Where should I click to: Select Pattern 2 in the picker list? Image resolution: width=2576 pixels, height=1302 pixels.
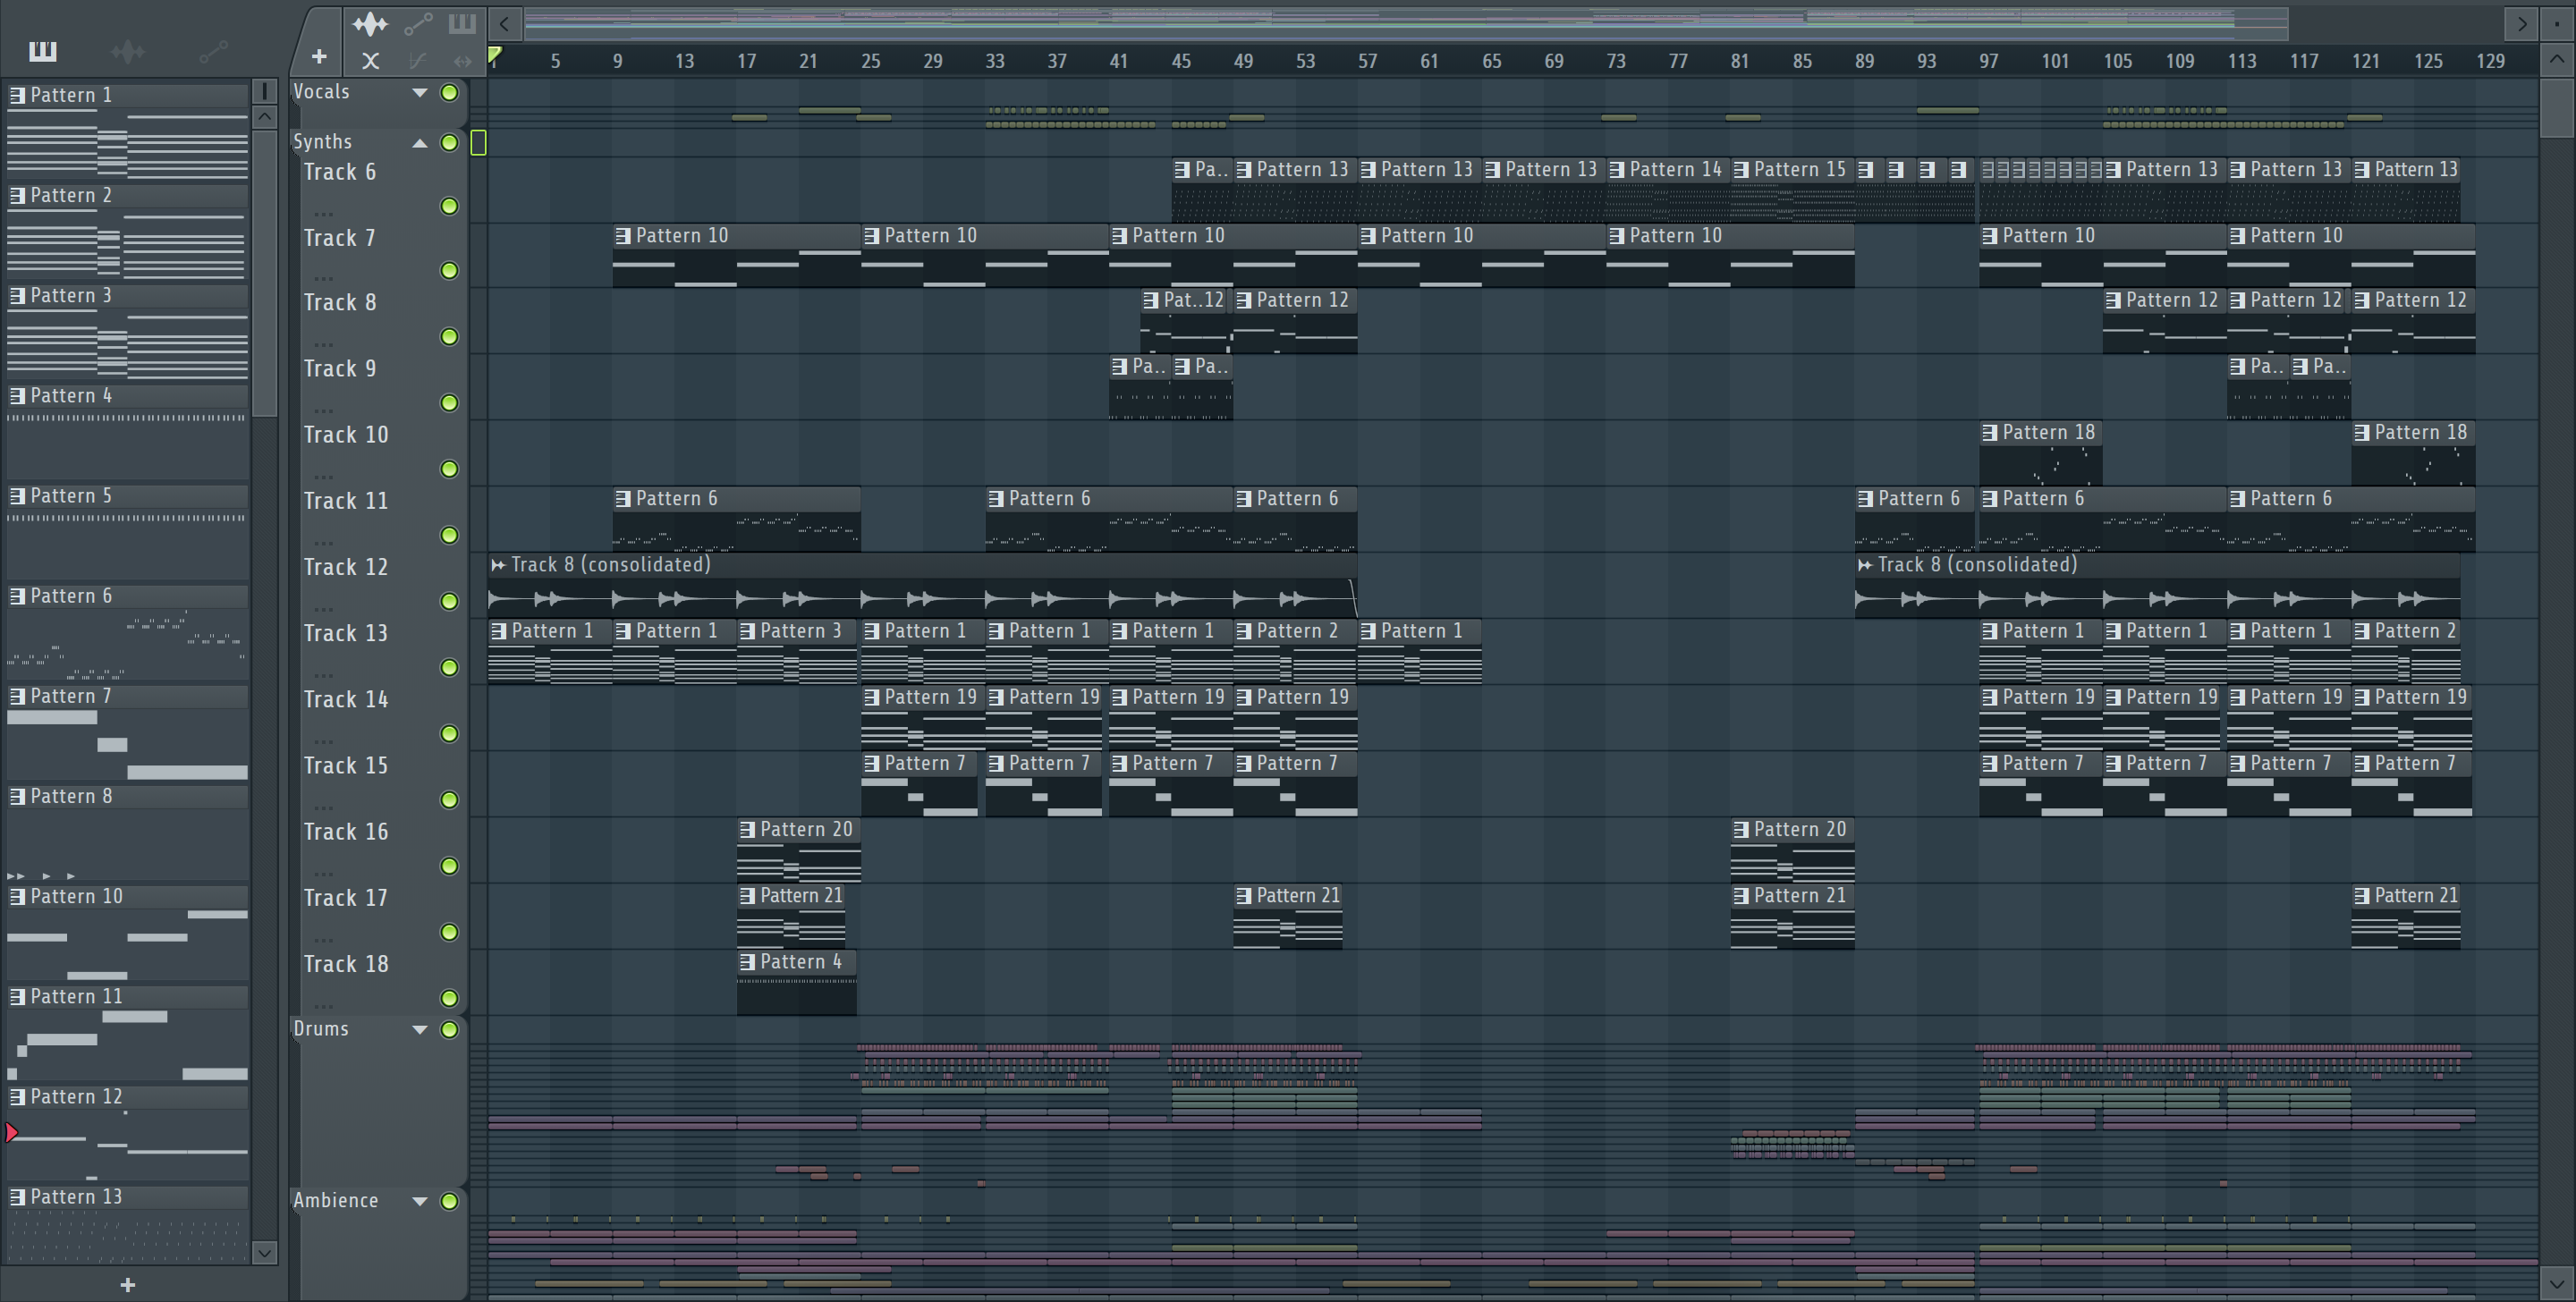coord(127,195)
